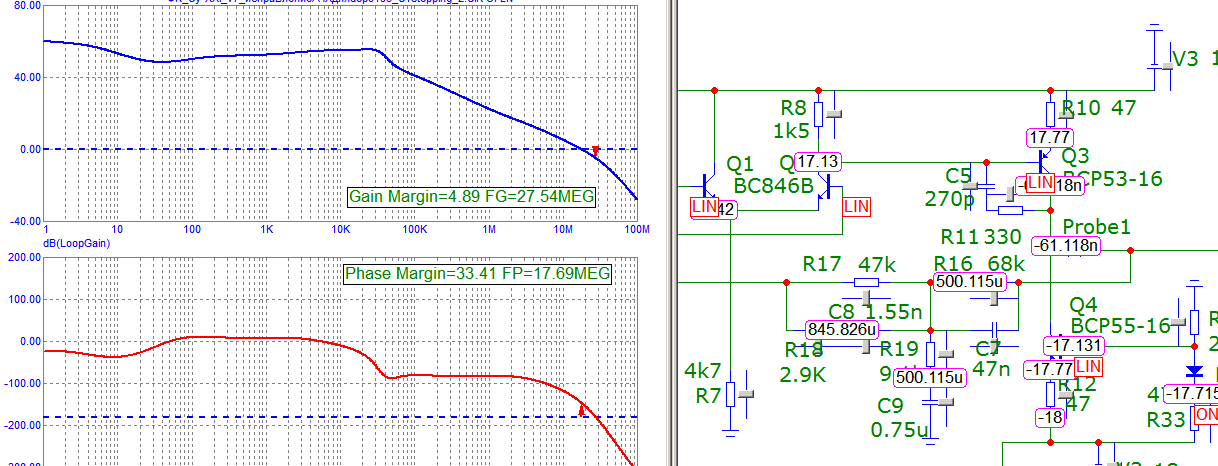Viewport: 1218px width, 466px height.
Task: Select the R10 47 resistor symbol
Action: click(1050, 113)
